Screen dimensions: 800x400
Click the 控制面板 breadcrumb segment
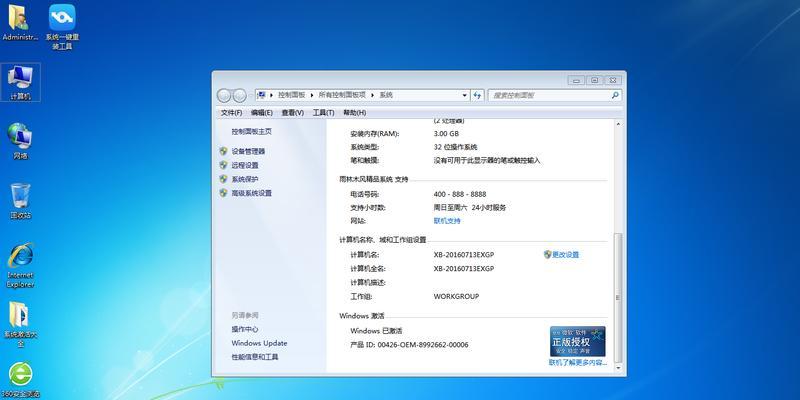(291, 95)
